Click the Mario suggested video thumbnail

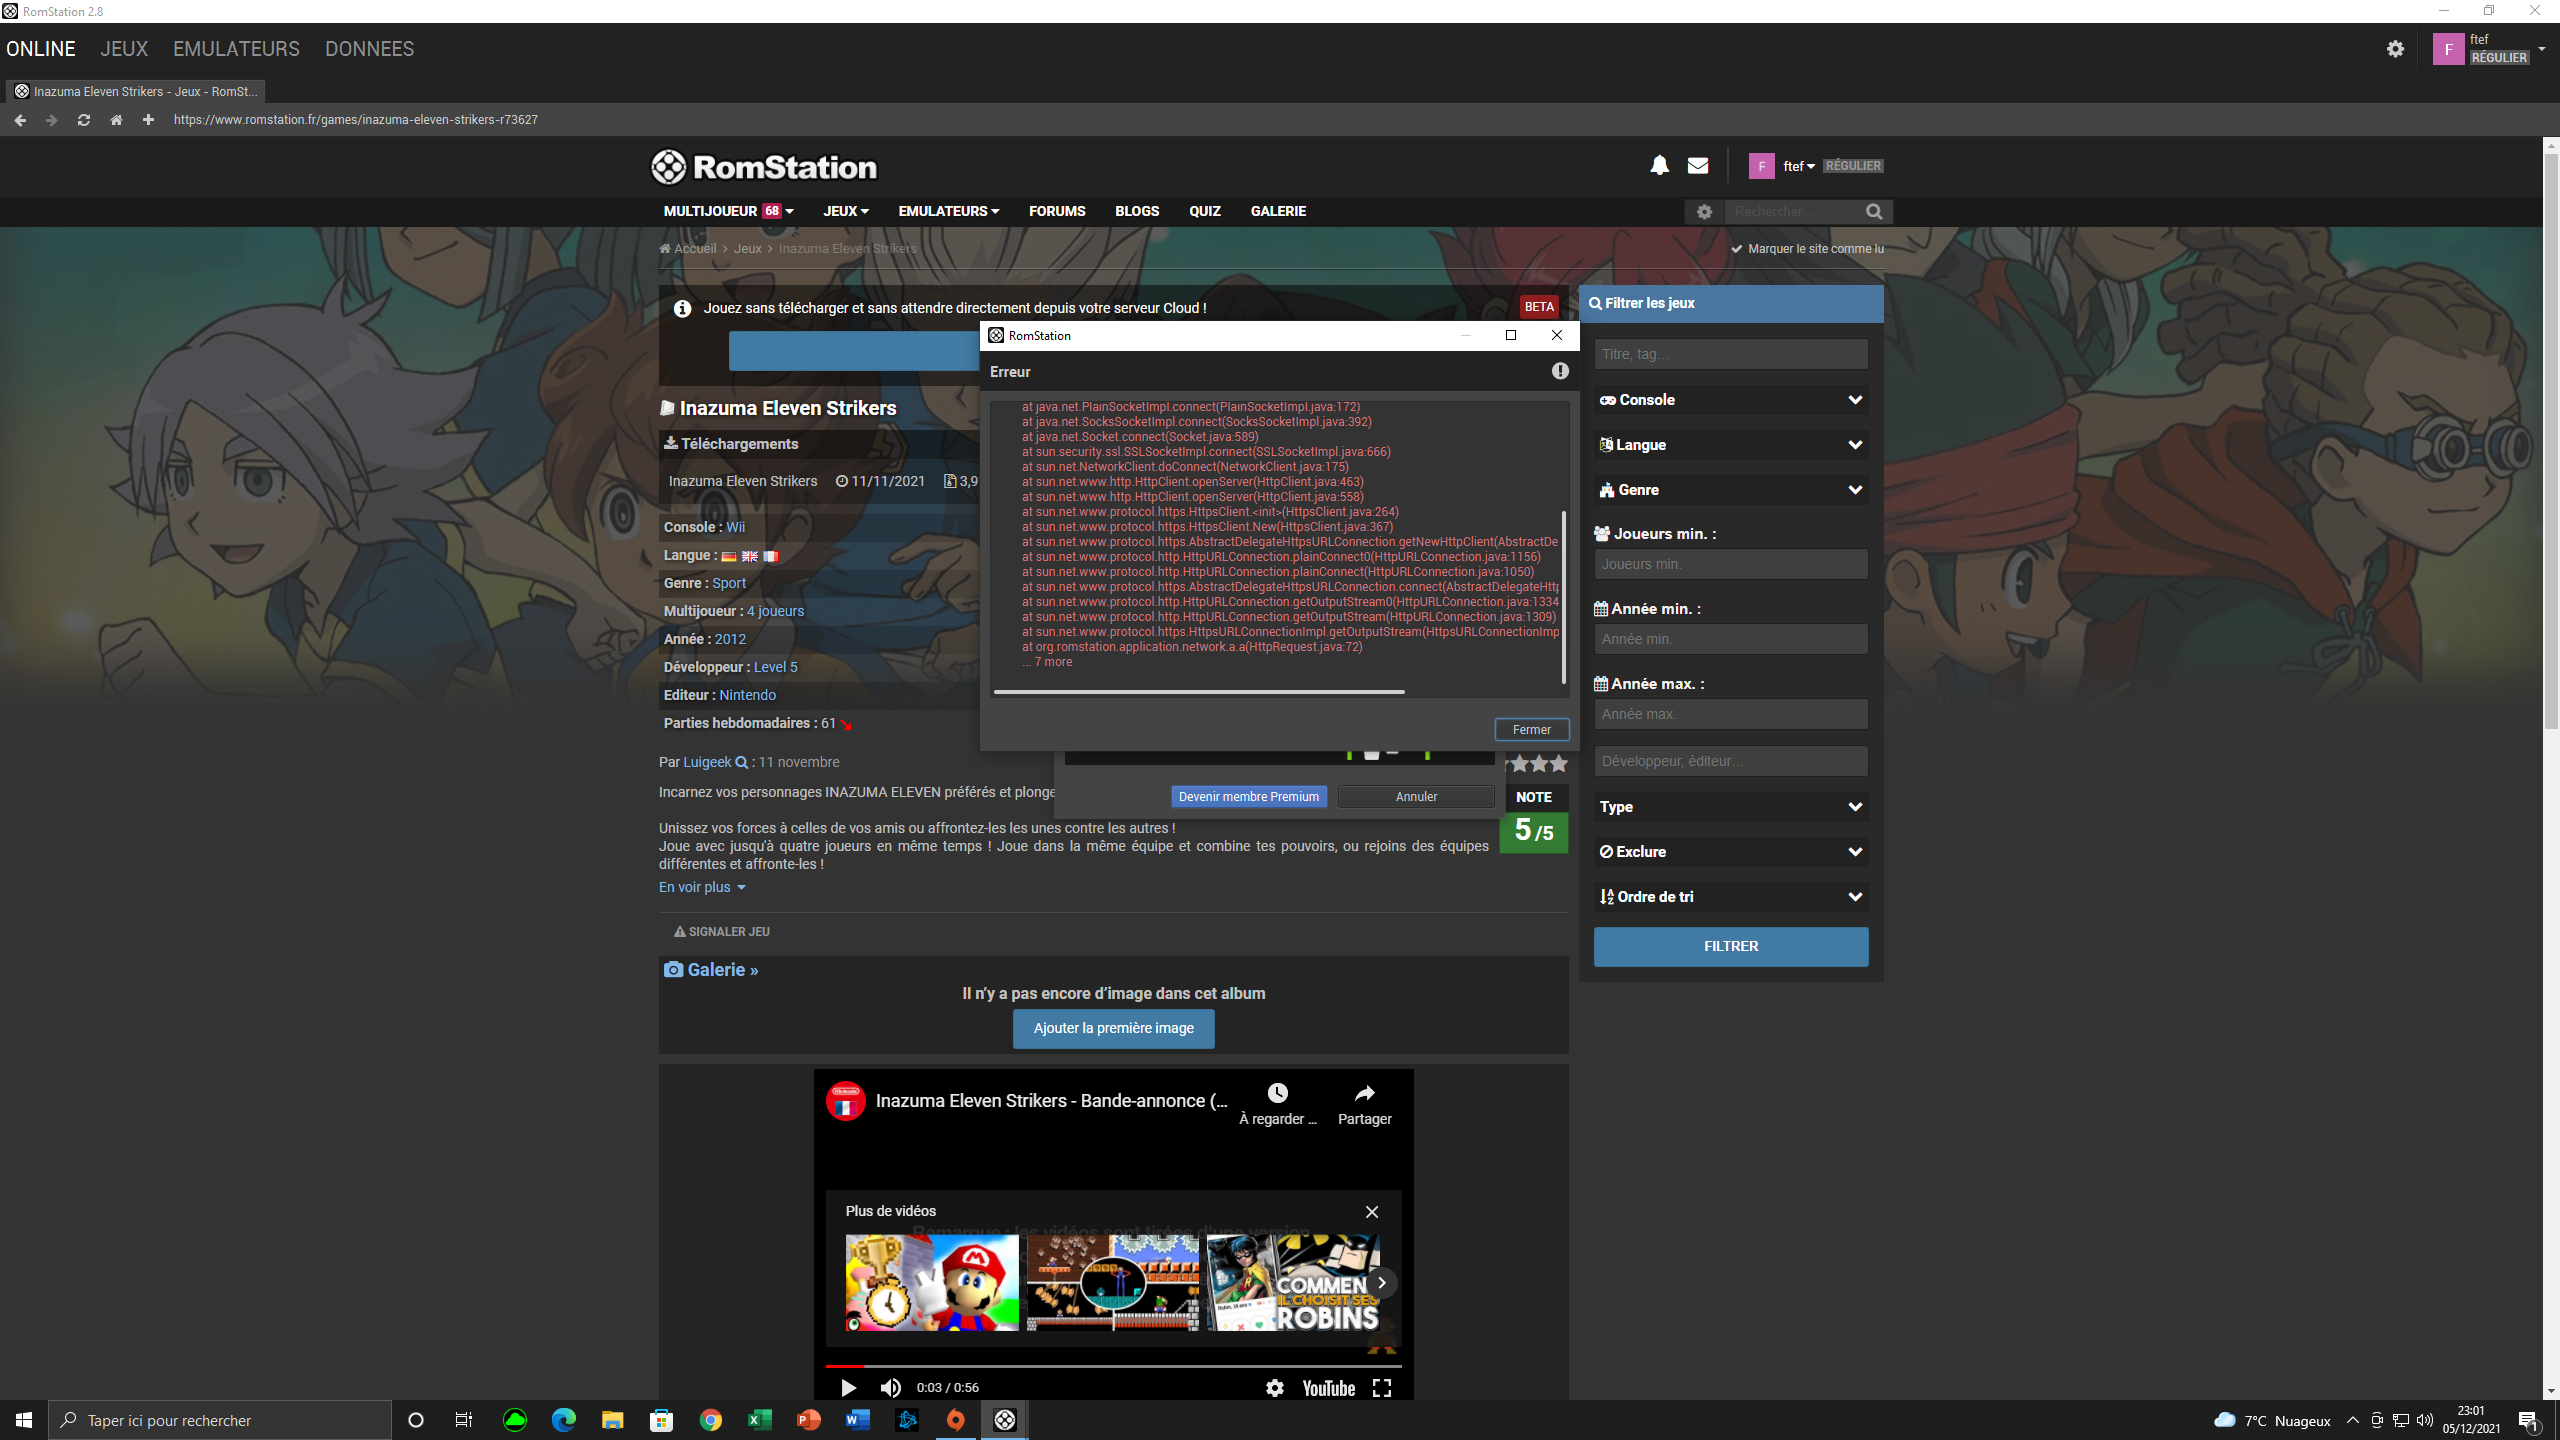pyautogui.click(x=932, y=1283)
